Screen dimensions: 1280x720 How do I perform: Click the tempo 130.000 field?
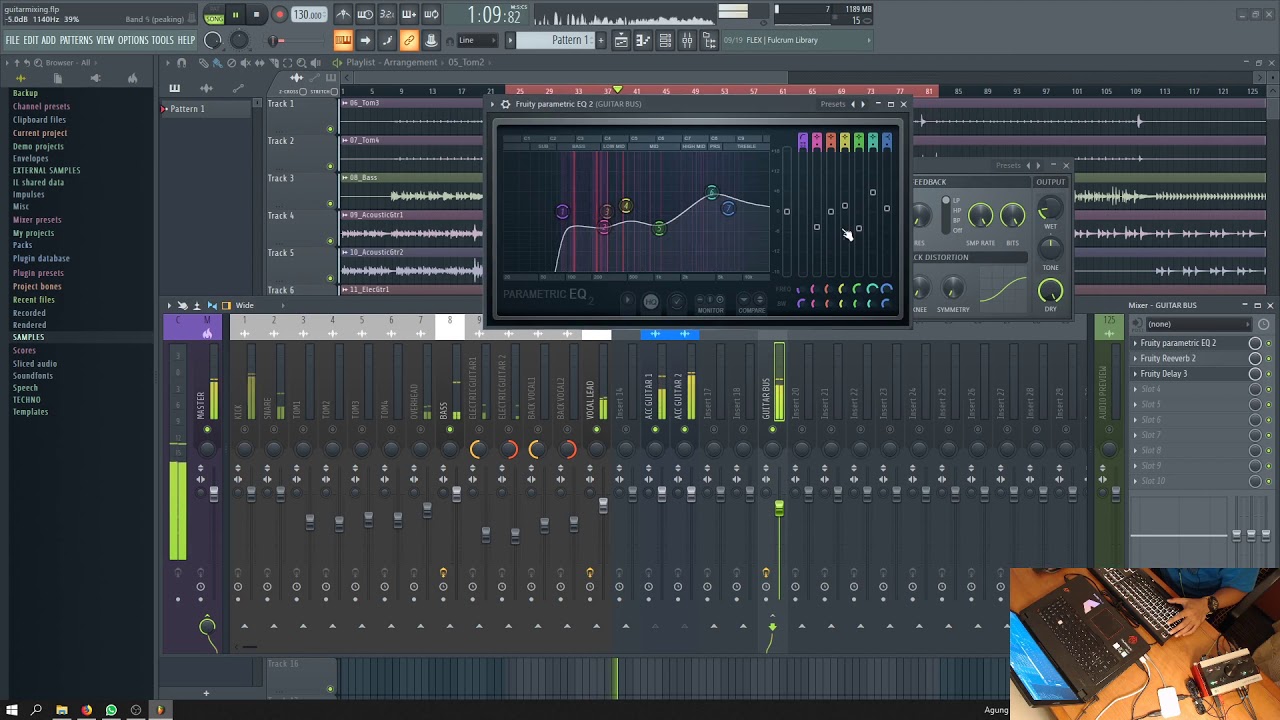[x=309, y=15]
